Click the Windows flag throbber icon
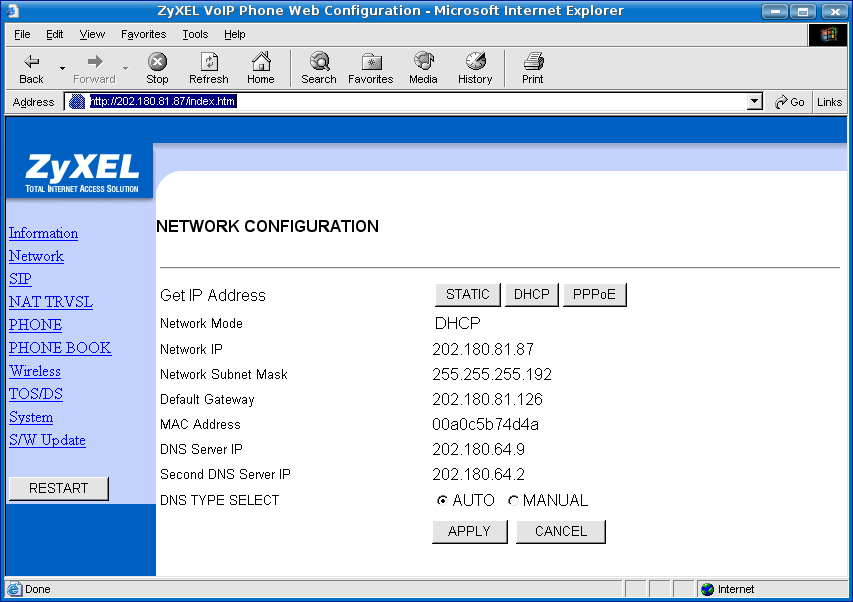The image size is (853, 602). [x=828, y=35]
